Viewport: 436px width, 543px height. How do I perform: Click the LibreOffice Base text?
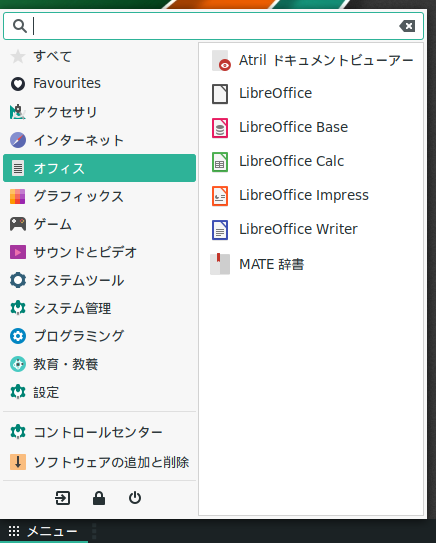293,127
